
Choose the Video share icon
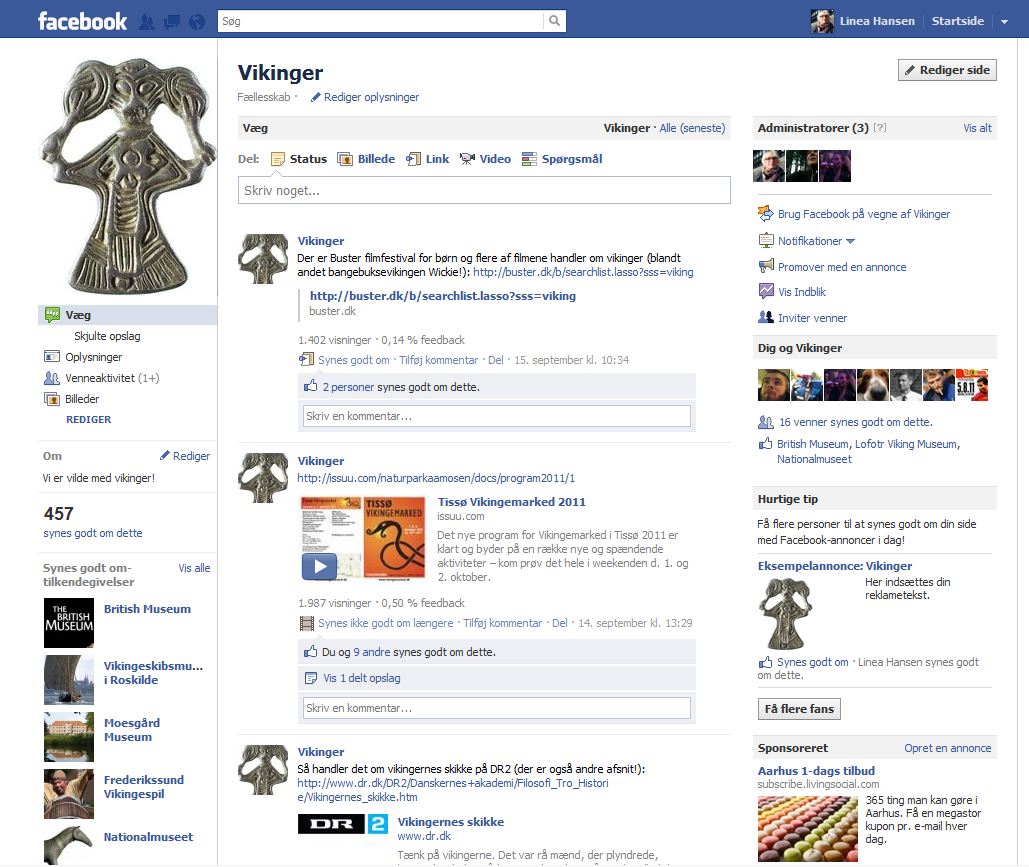467,159
